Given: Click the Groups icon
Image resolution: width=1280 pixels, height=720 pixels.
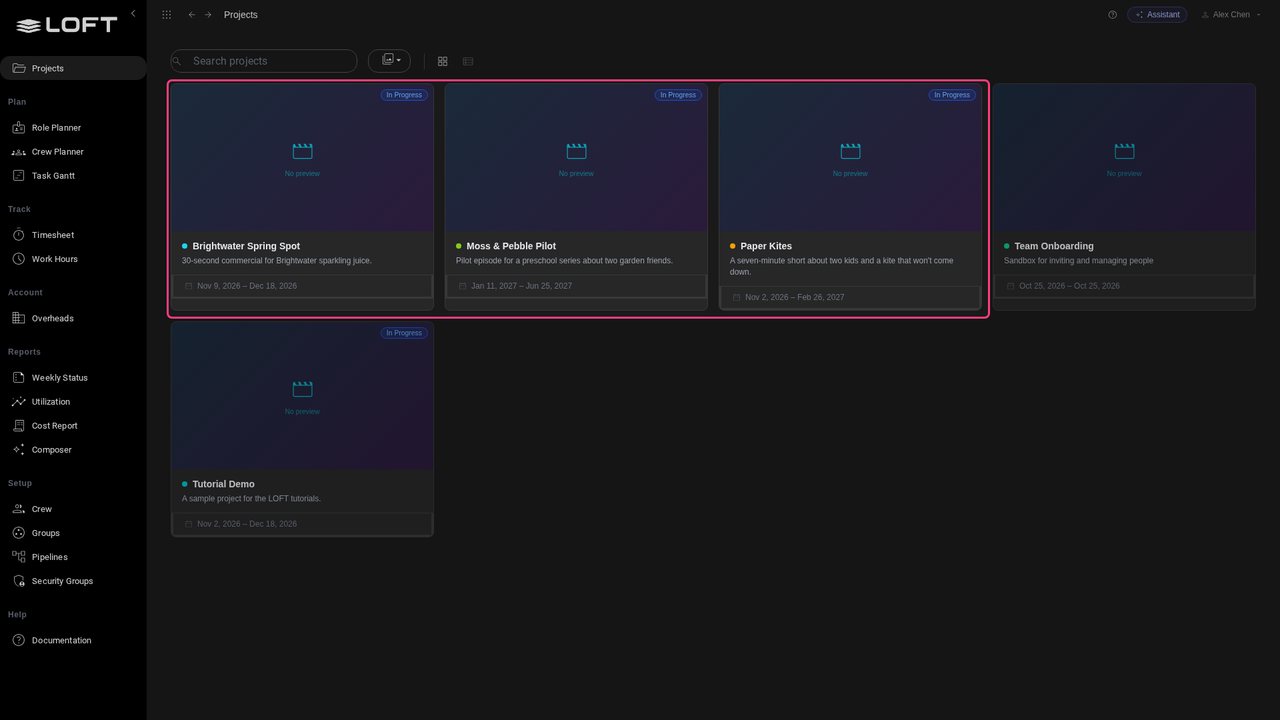Looking at the screenshot, I should [18, 533].
